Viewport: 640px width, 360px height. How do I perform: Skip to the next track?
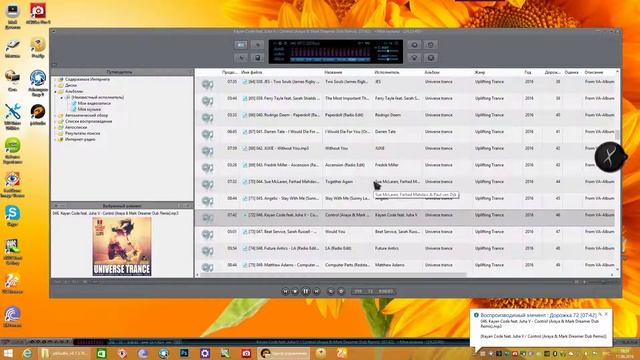click(x=316, y=291)
